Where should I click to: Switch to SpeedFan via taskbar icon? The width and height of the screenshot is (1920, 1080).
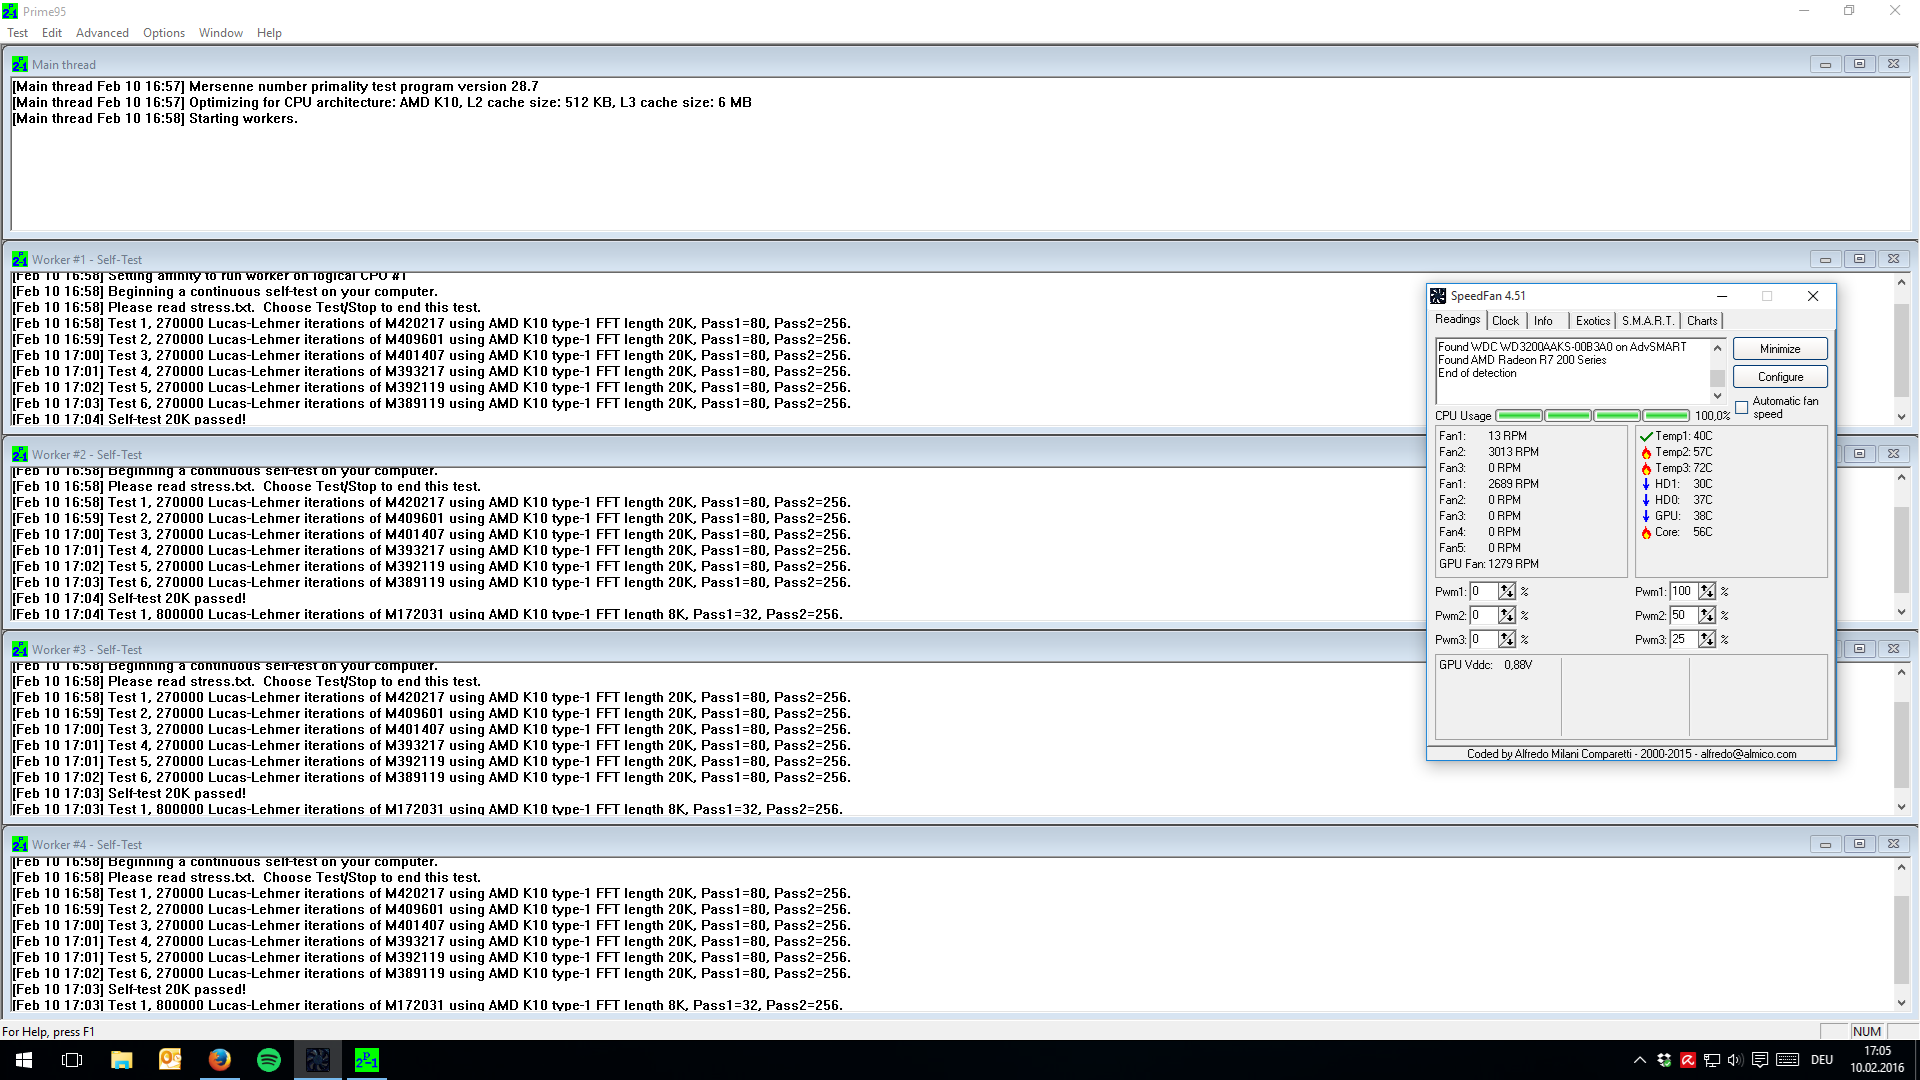(318, 1060)
